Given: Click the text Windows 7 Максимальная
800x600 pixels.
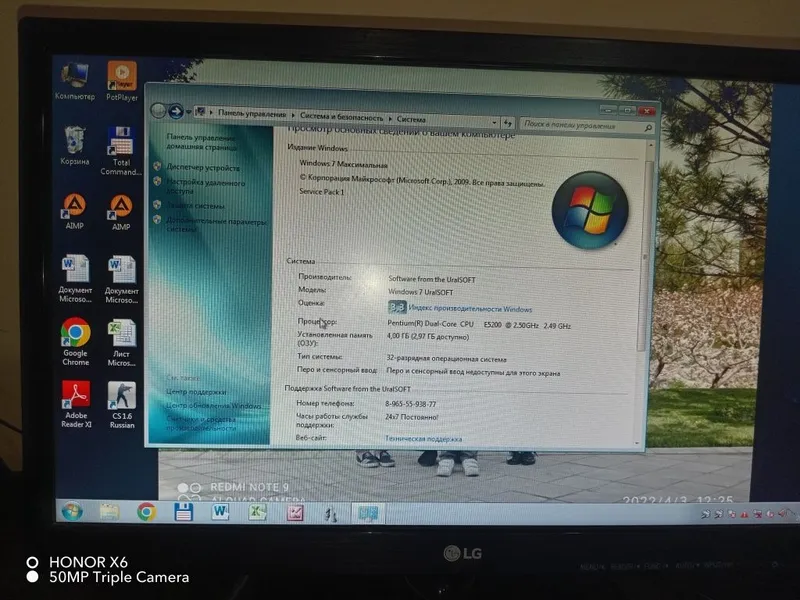Looking at the screenshot, I should (343, 164).
